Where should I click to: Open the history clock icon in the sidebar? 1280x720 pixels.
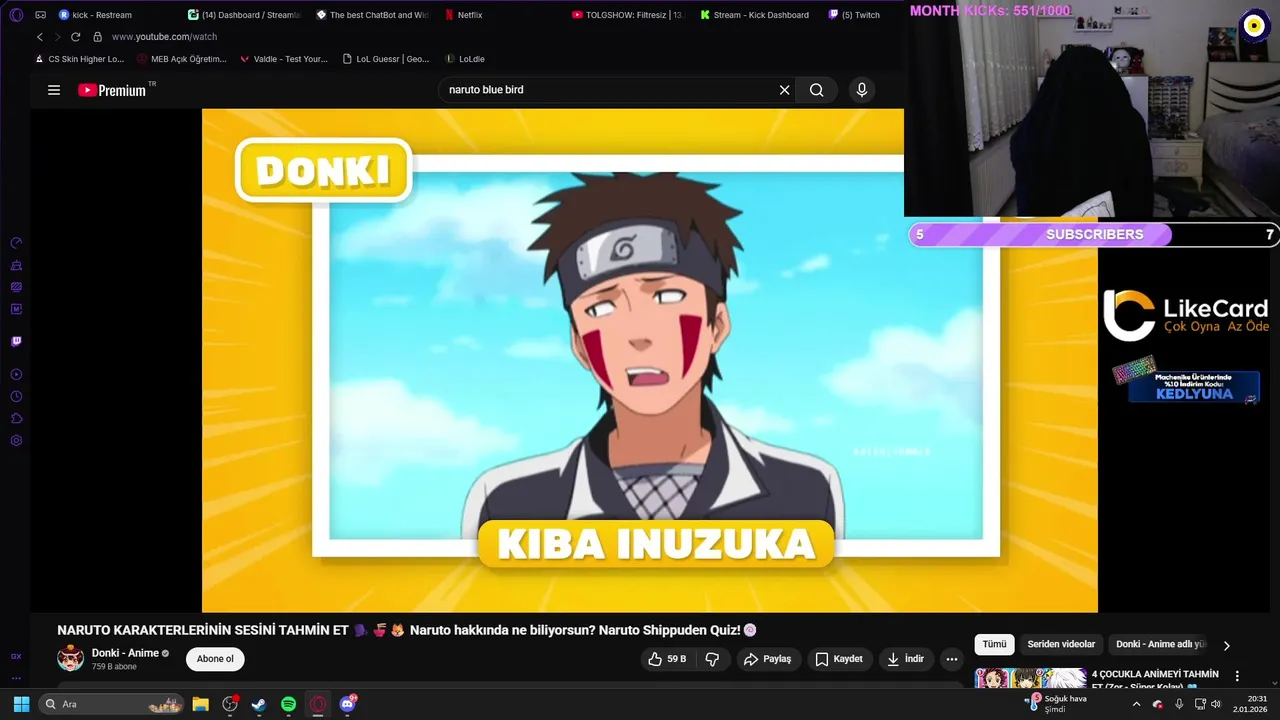pyautogui.click(x=16, y=397)
